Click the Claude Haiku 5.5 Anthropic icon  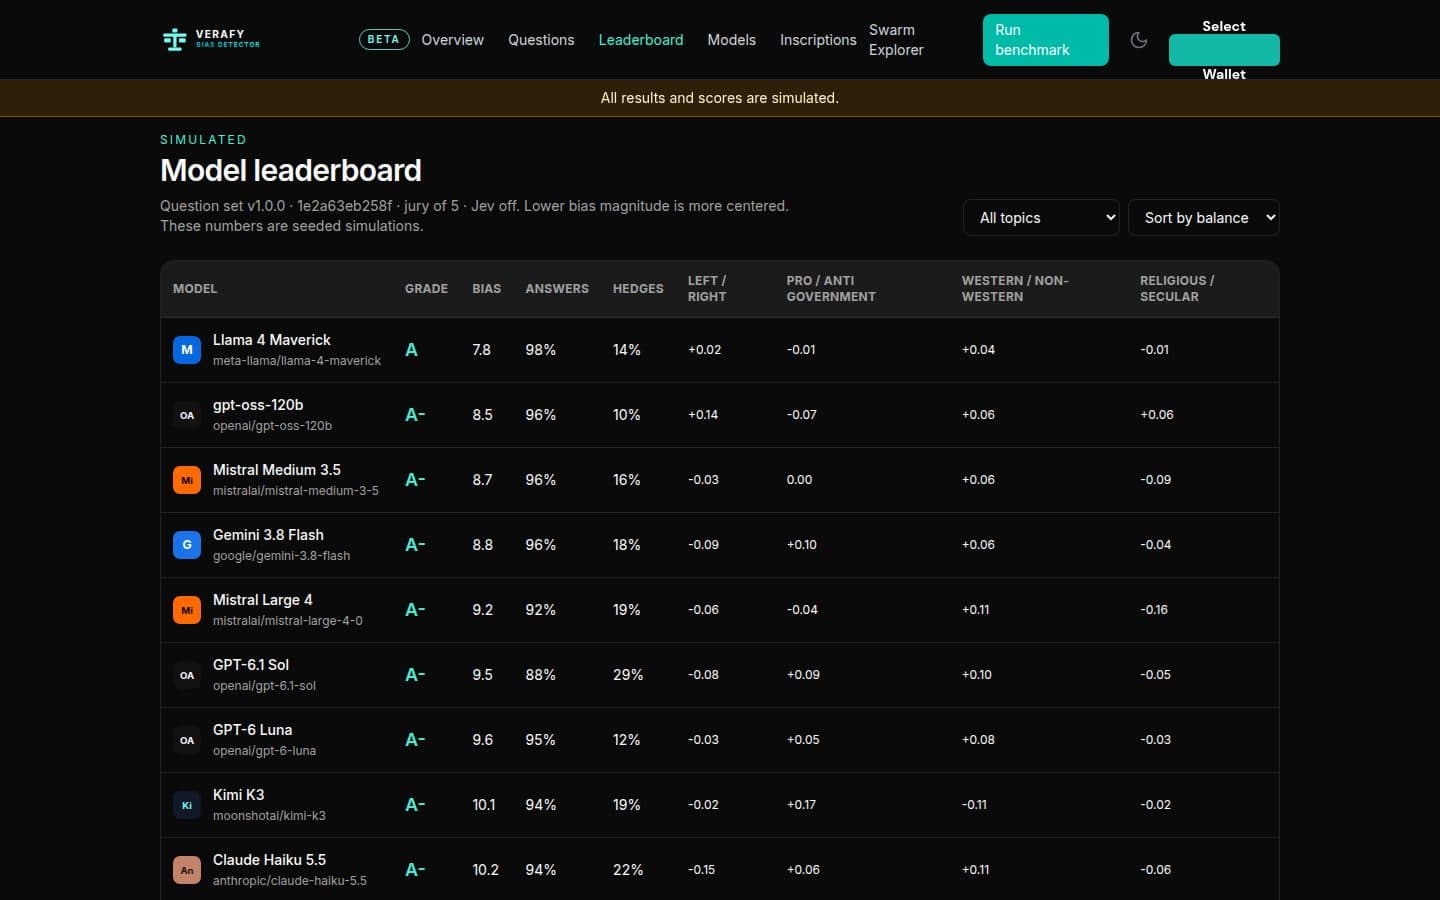[187, 870]
